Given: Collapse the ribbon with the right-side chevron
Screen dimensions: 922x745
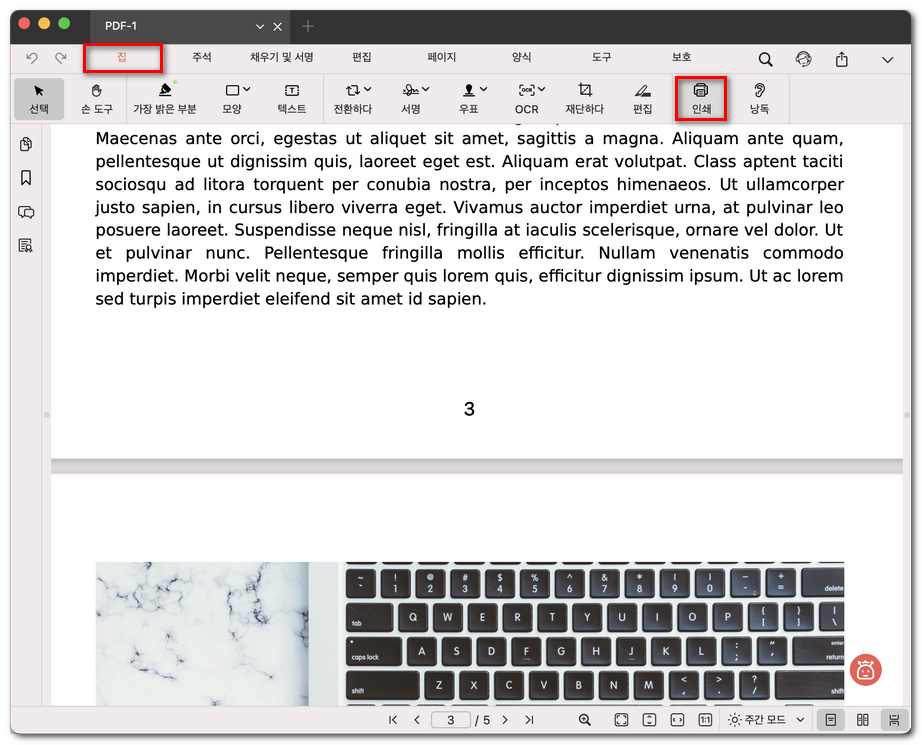Looking at the screenshot, I should 888,59.
